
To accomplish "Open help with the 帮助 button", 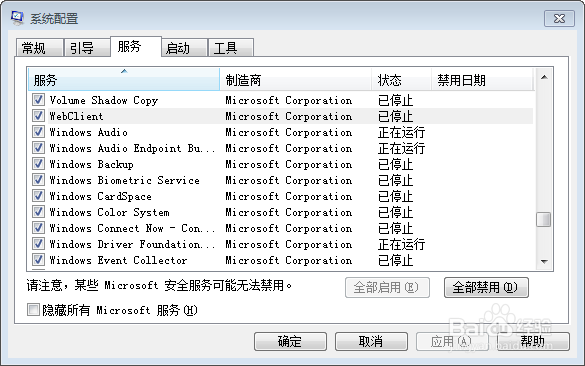I will coord(533,341).
